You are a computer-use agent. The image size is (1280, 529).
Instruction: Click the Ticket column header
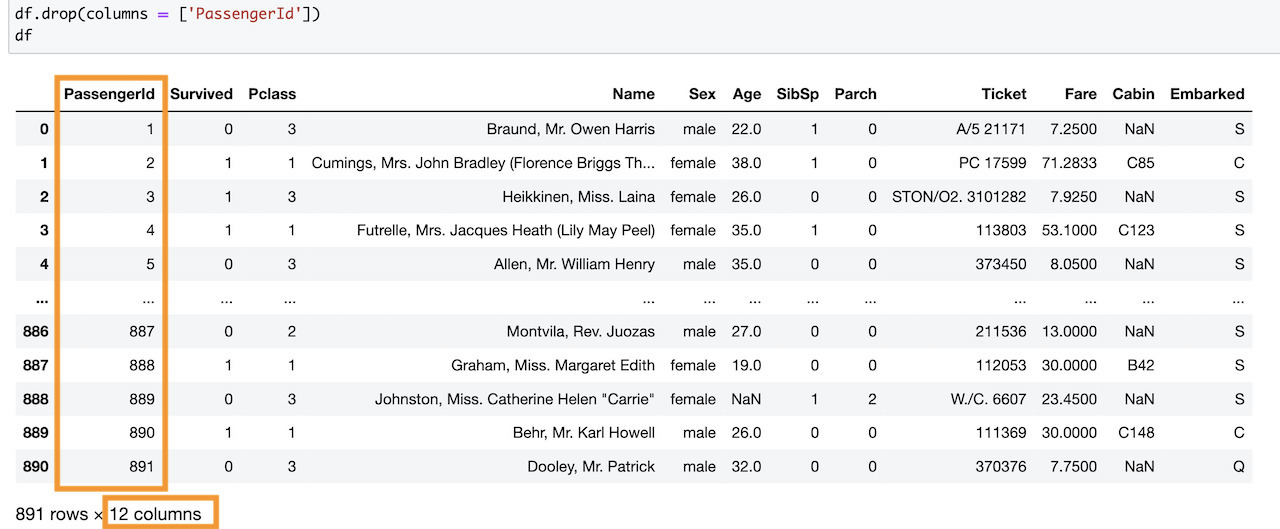[1003, 94]
